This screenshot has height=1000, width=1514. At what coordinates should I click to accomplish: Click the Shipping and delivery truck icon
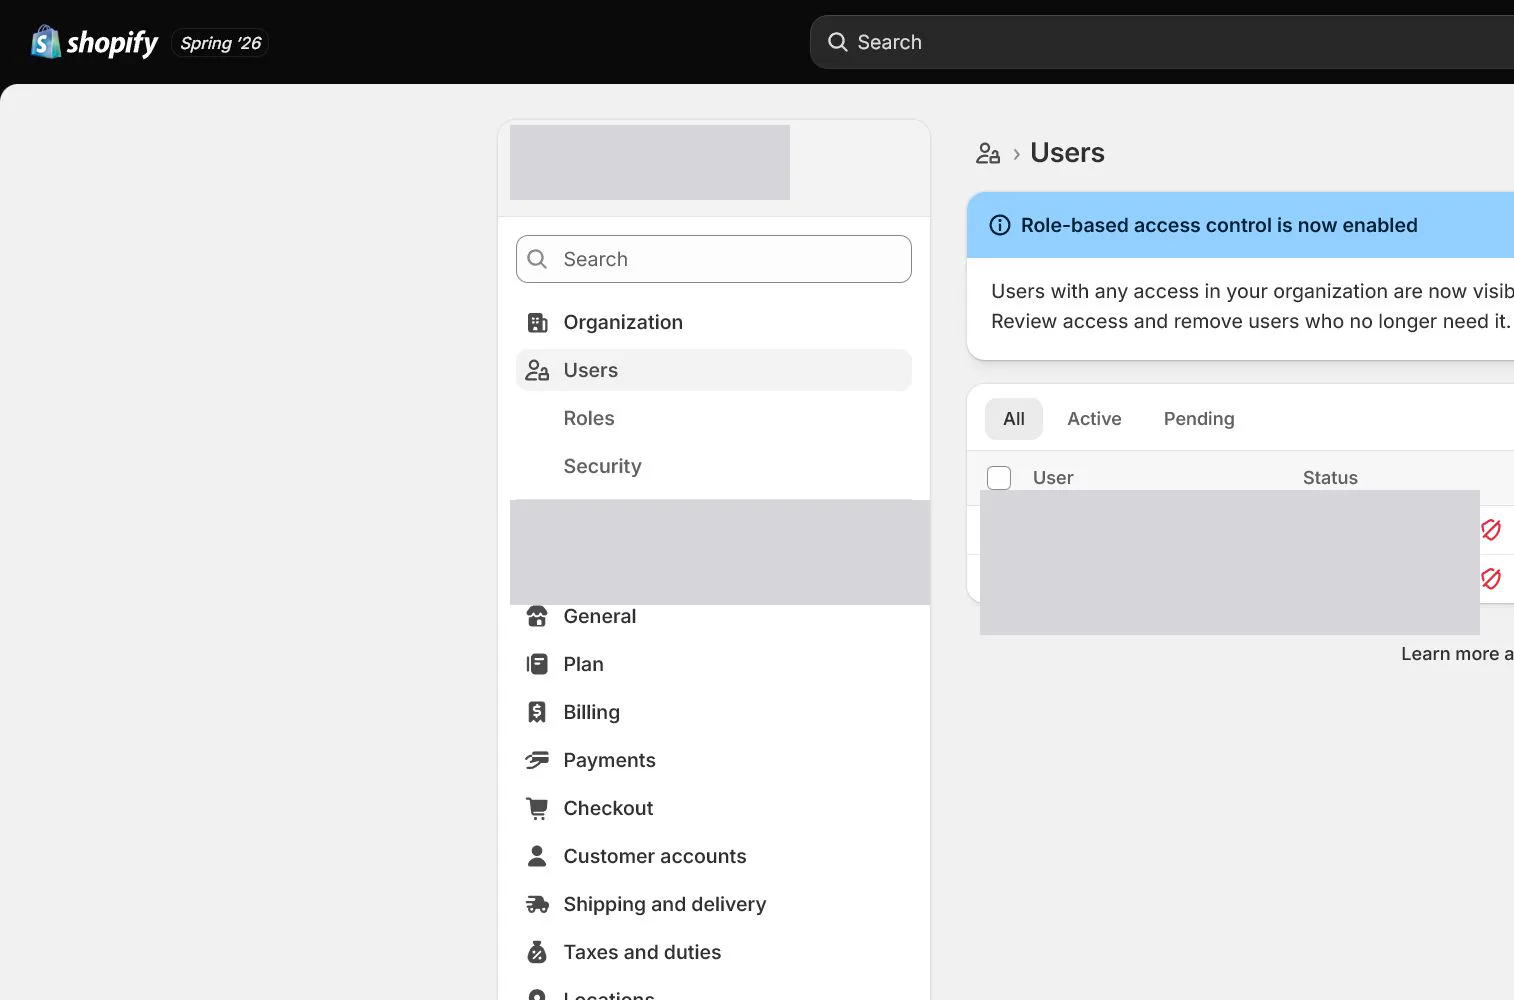pos(537,904)
